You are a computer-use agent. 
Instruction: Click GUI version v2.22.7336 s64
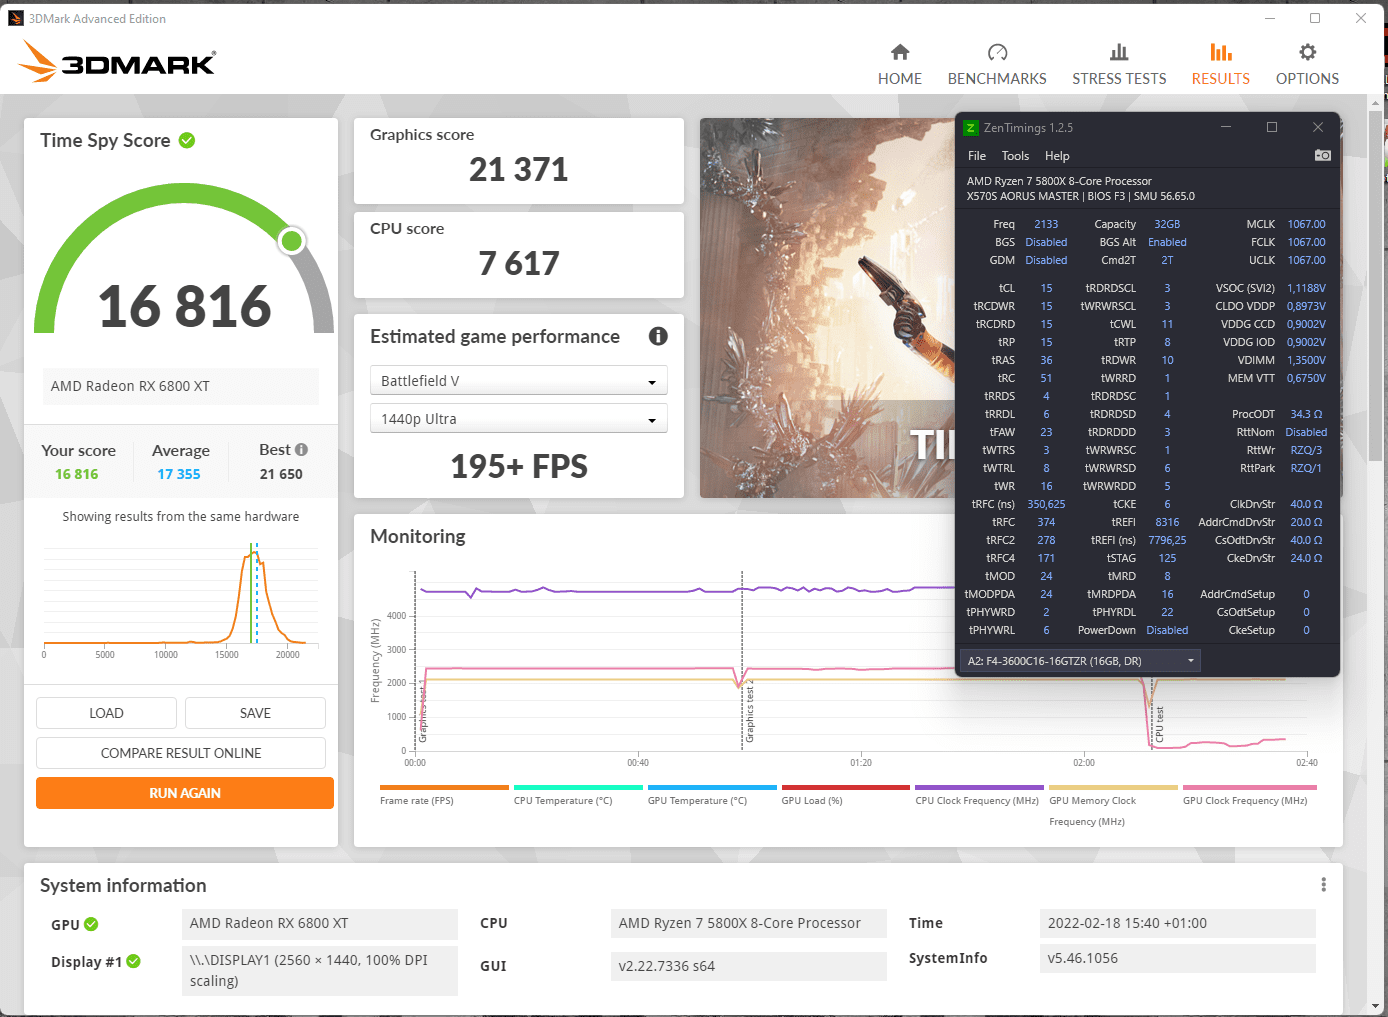(x=749, y=966)
